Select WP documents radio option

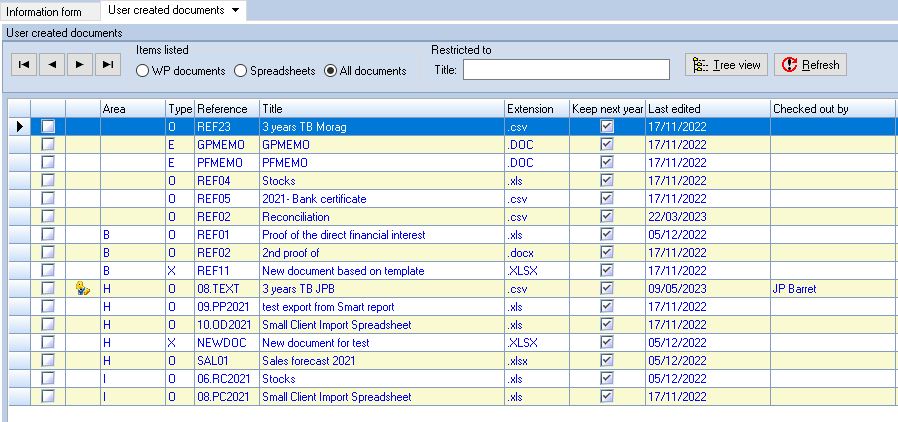click(181, 71)
